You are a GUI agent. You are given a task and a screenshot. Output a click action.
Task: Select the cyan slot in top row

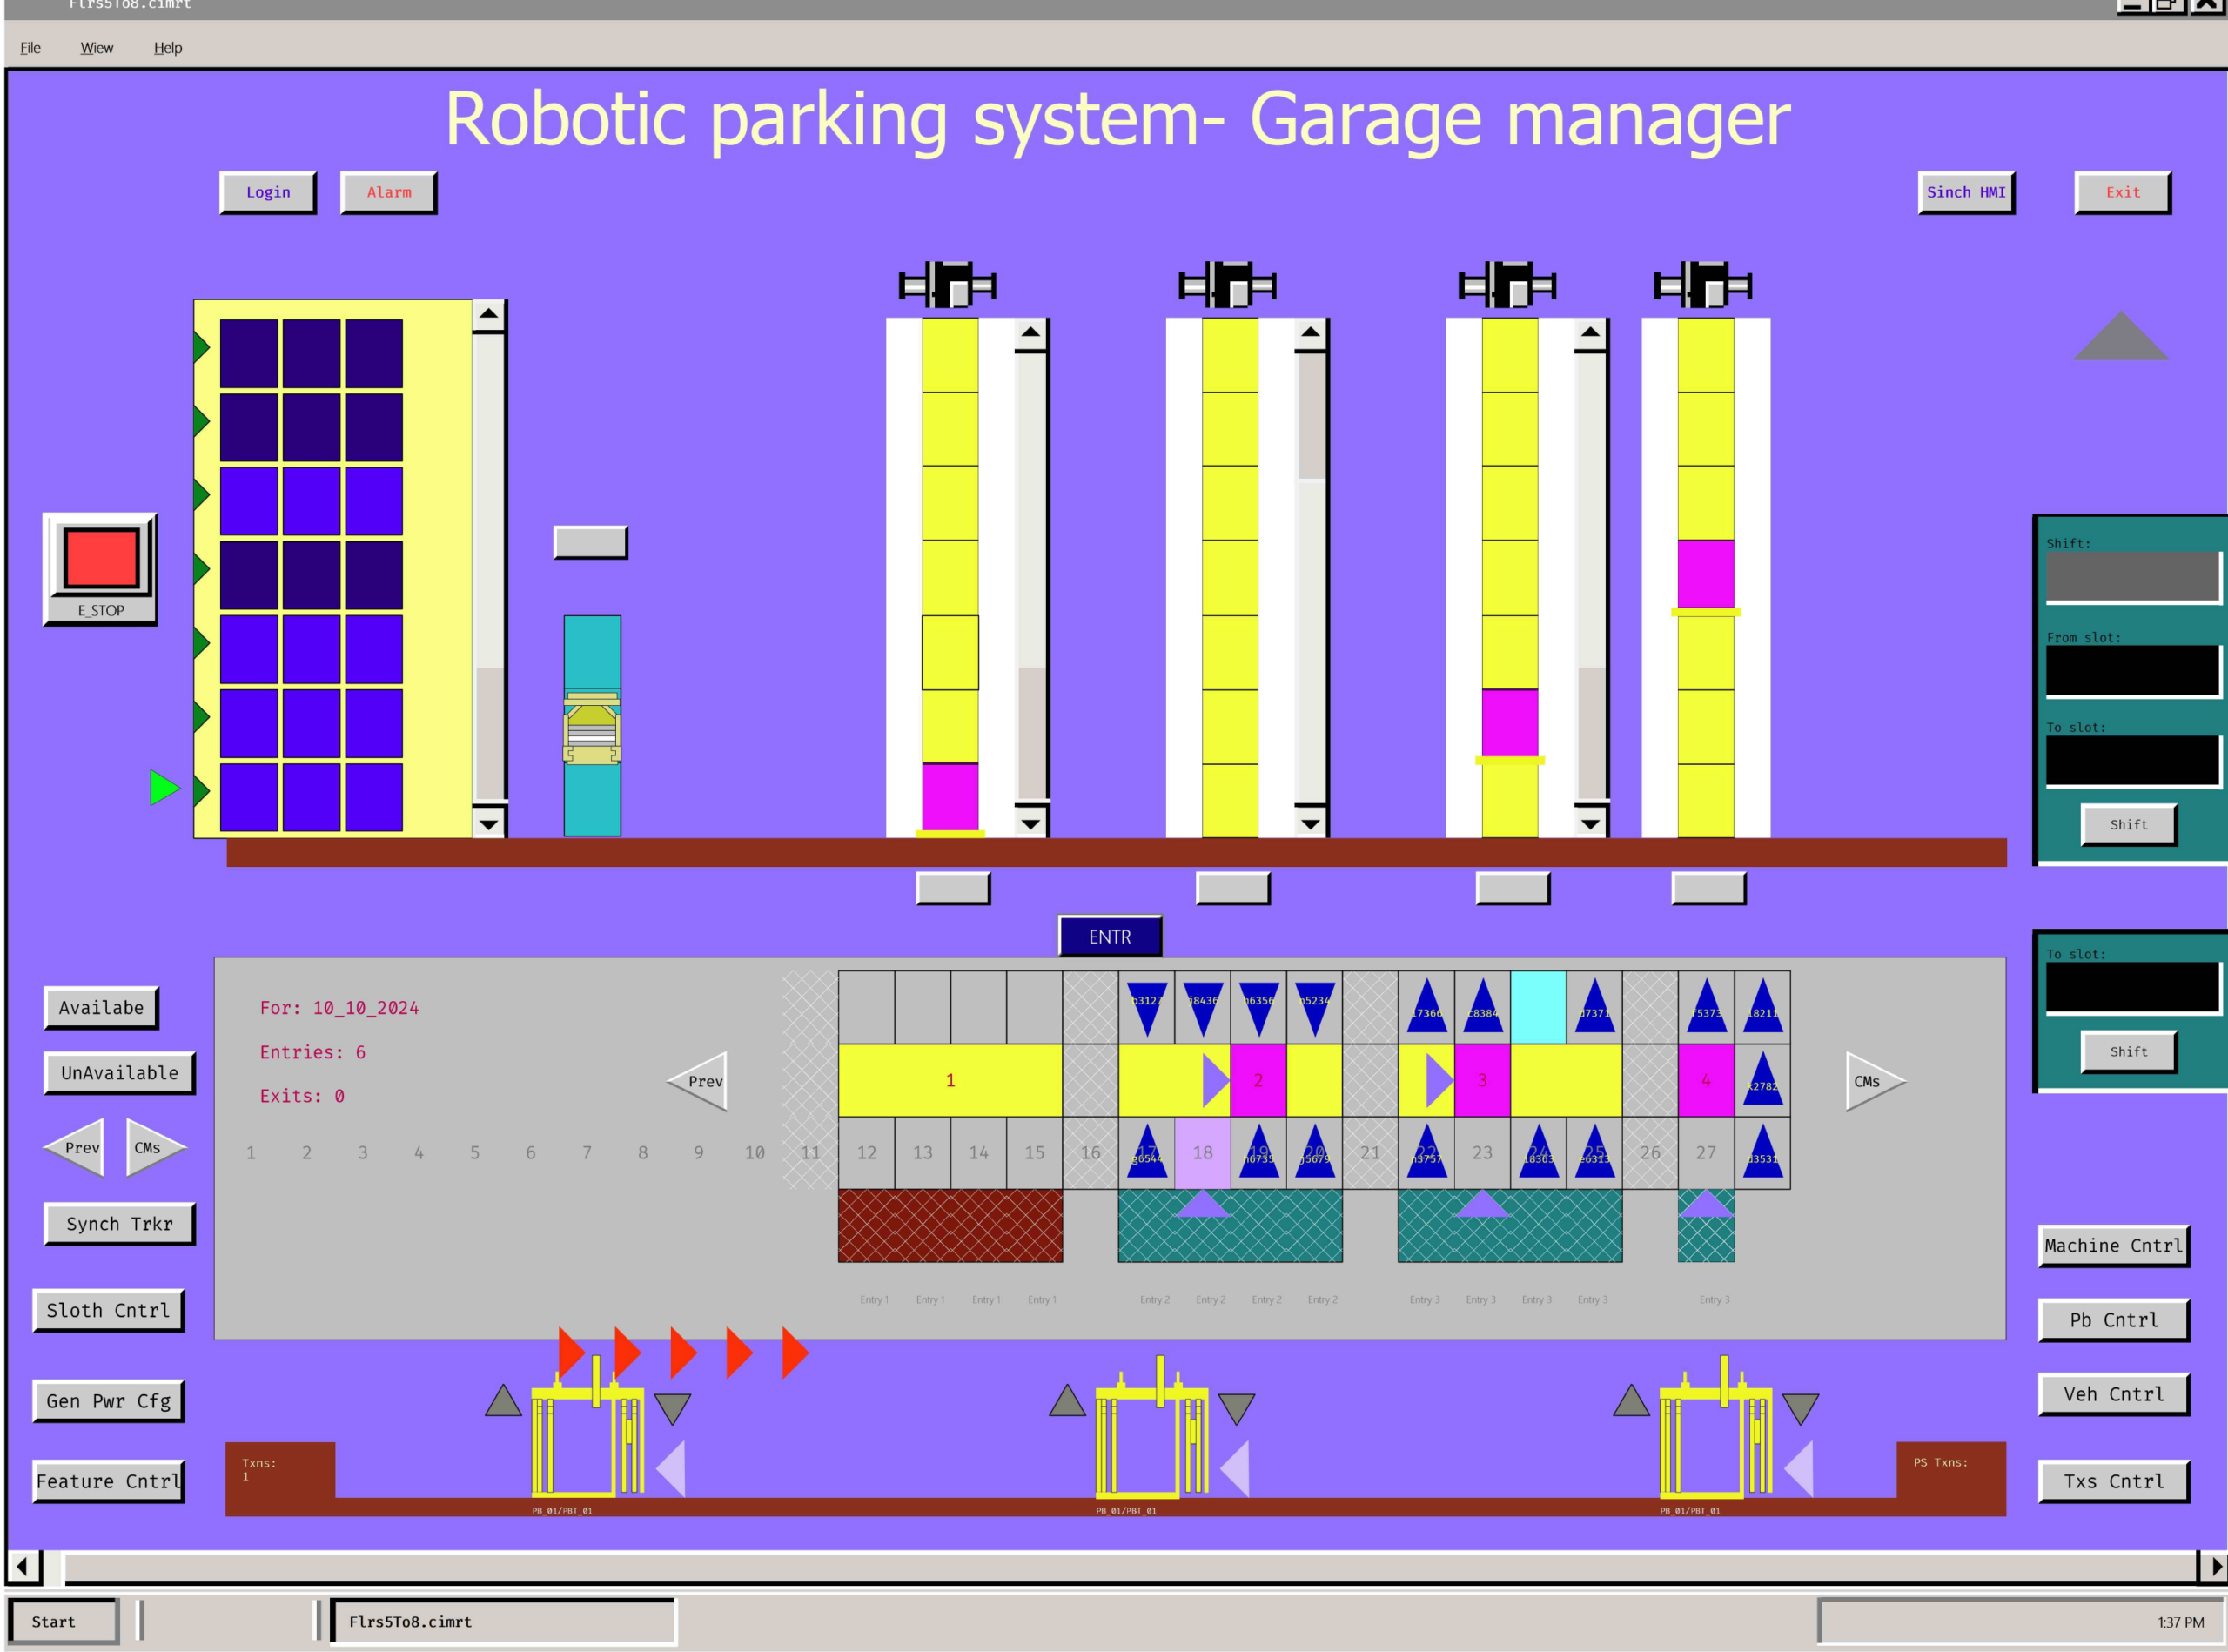(x=1537, y=1007)
